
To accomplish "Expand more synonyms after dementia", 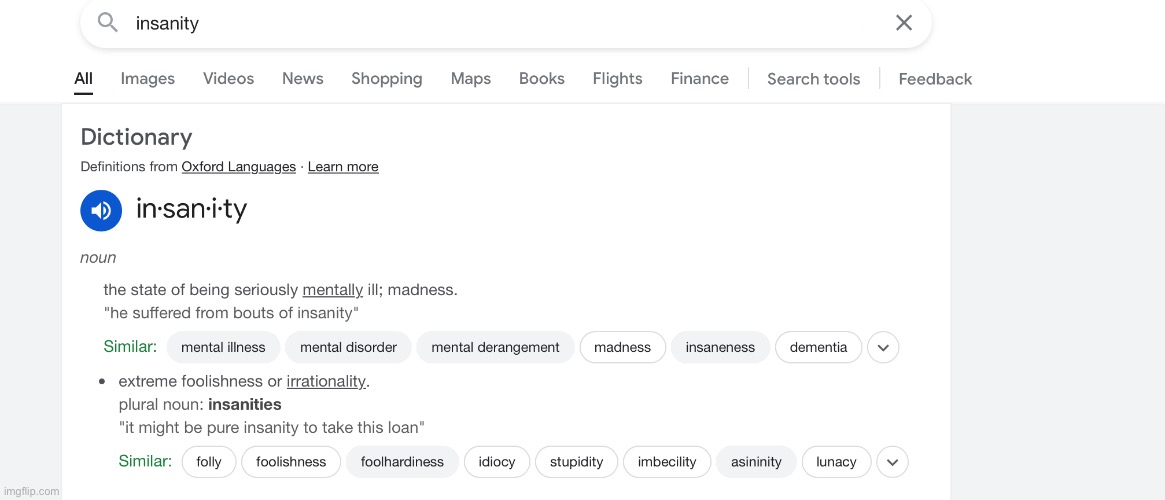I will pos(883,348).
